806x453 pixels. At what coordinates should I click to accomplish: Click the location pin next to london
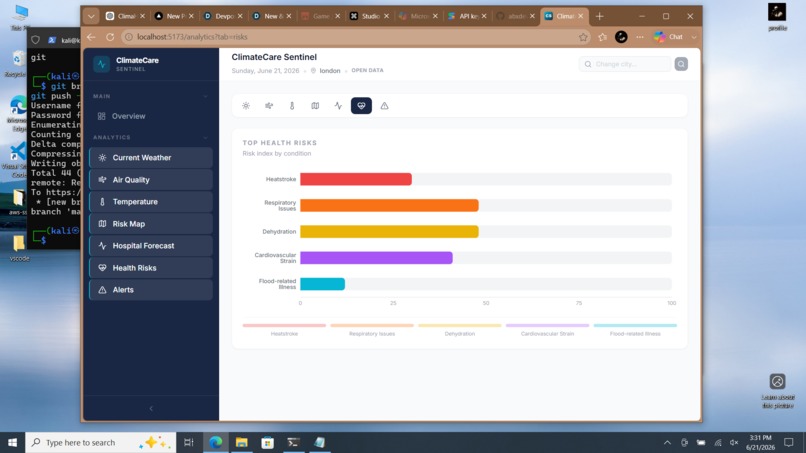[x=313, y=70]
